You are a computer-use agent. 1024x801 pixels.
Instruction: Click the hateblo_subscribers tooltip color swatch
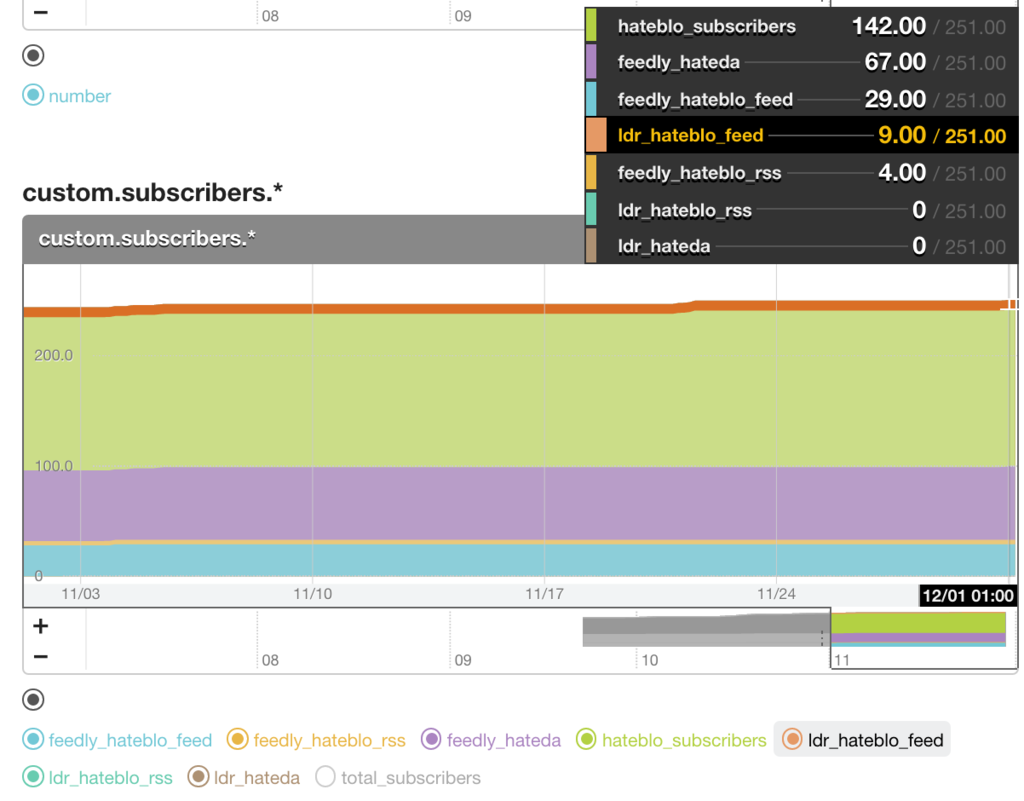click(x=591, y=25)
